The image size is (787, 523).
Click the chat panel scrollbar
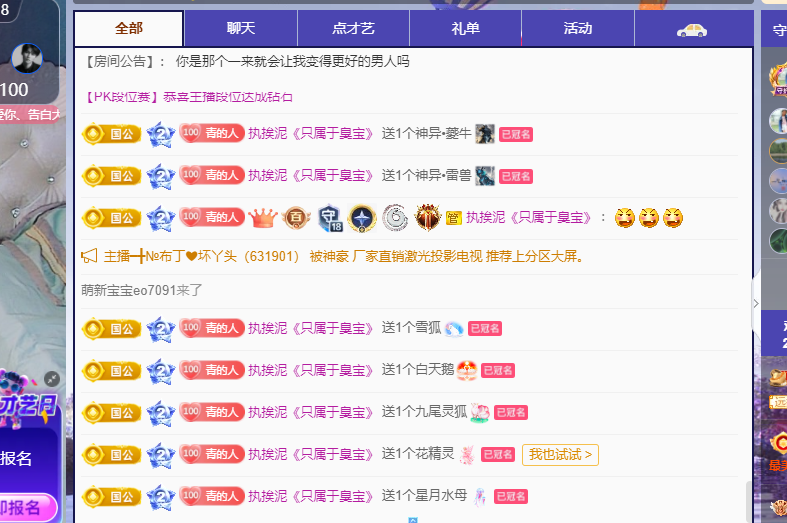pos(749,502)
